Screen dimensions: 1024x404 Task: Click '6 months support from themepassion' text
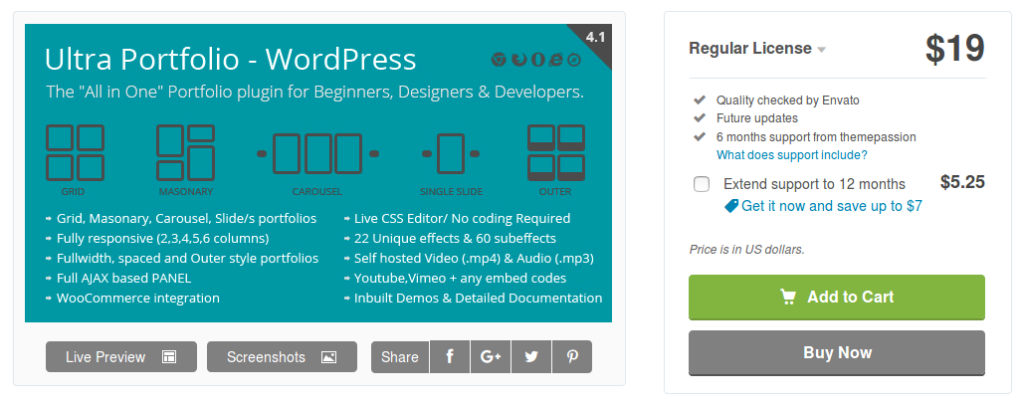816,137
